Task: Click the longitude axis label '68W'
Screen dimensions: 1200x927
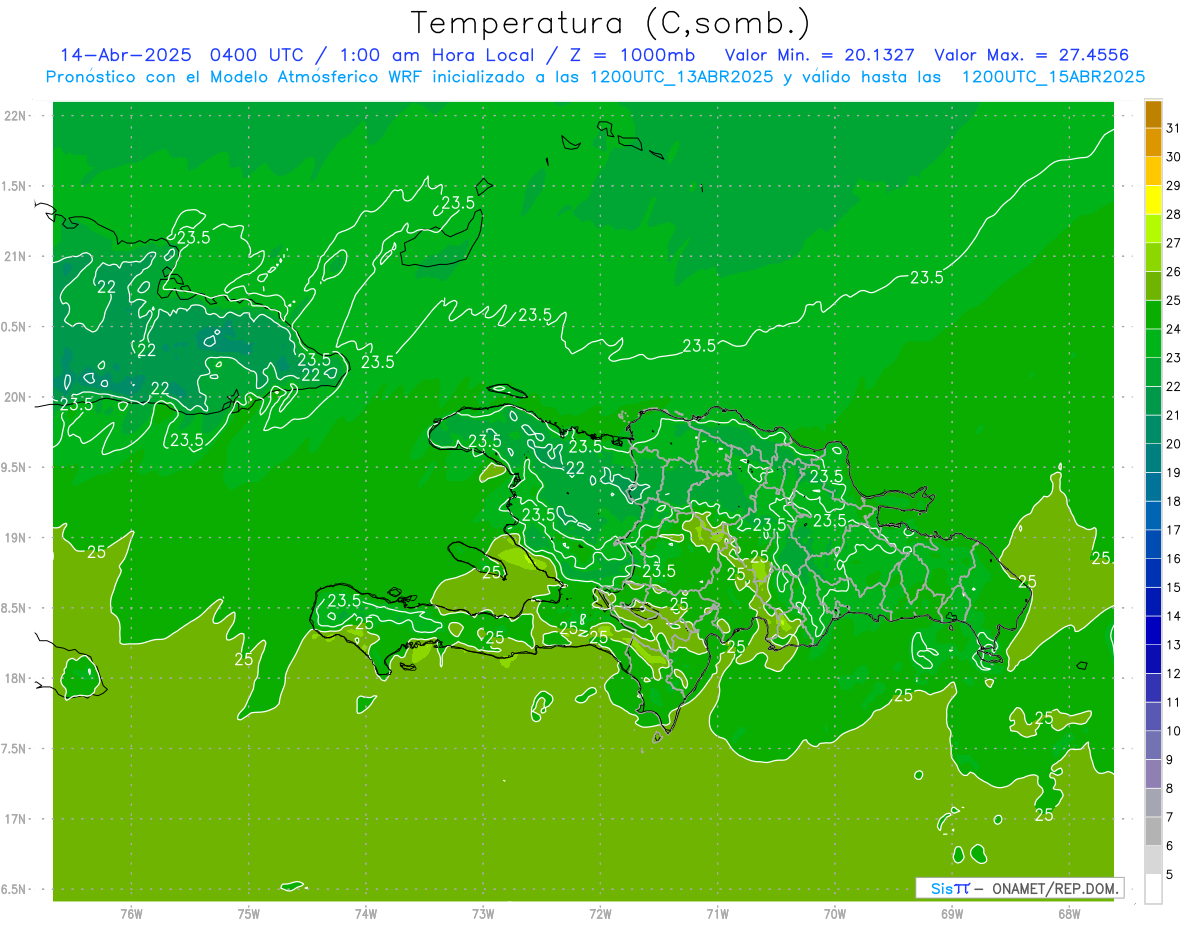Action: pos(1069,913)
